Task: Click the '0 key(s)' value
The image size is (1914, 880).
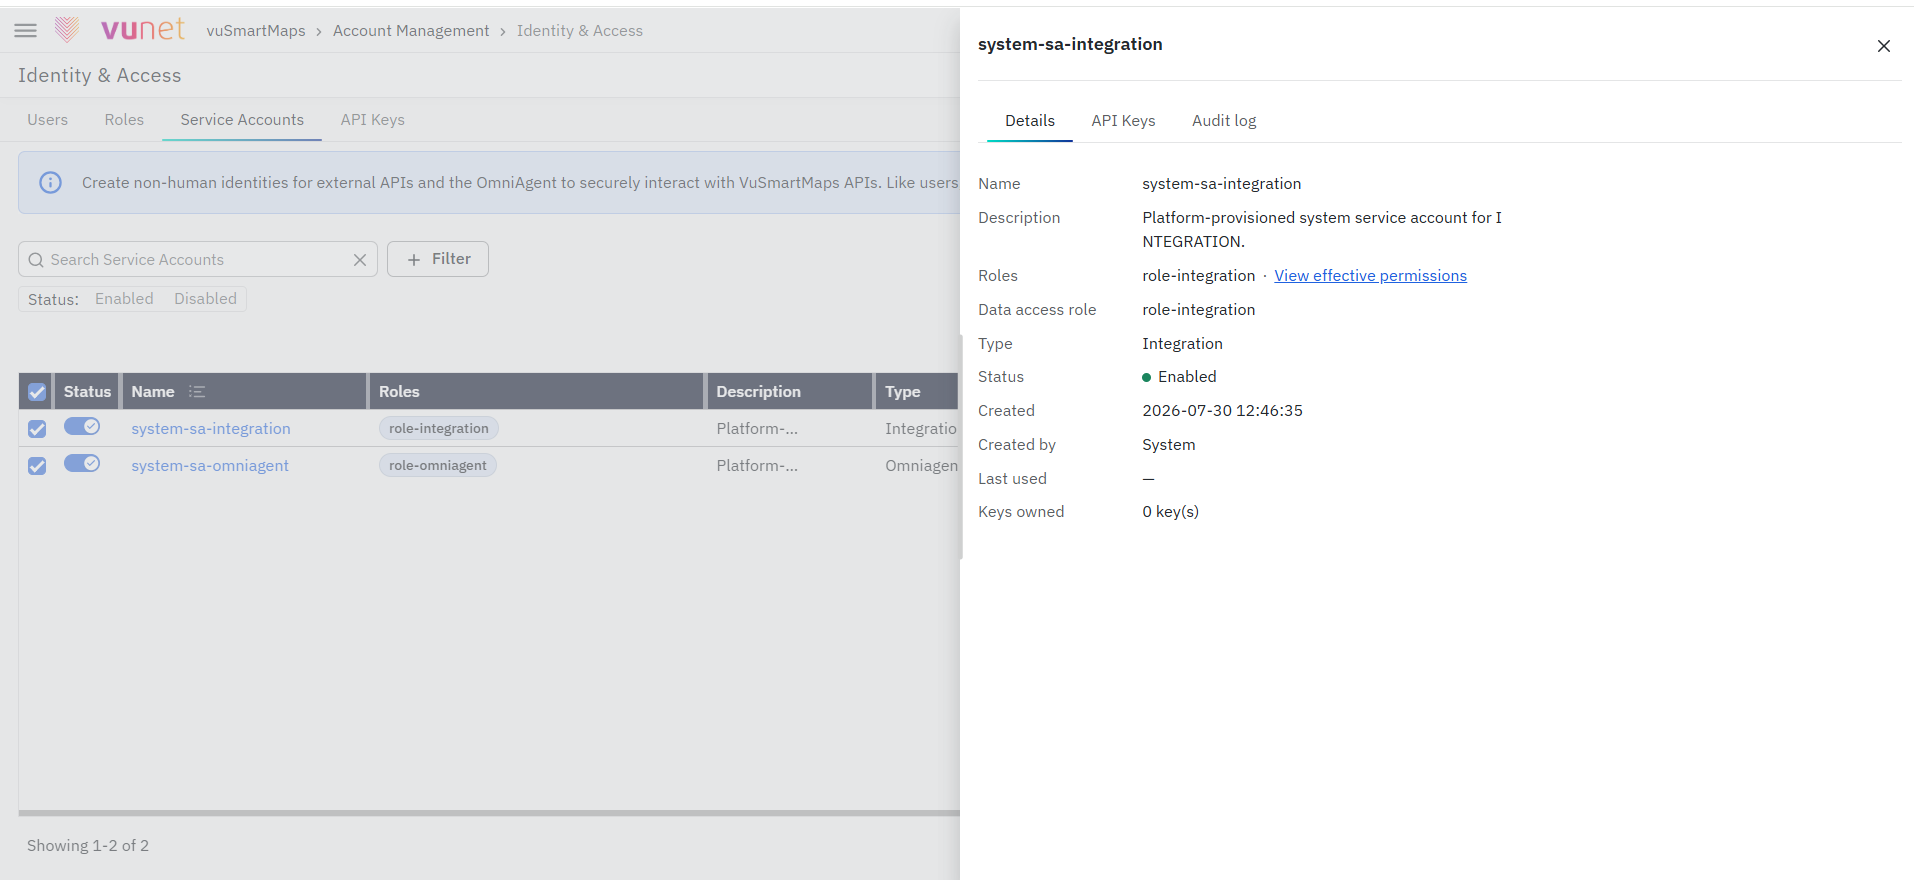Action: click(1170, 512)
